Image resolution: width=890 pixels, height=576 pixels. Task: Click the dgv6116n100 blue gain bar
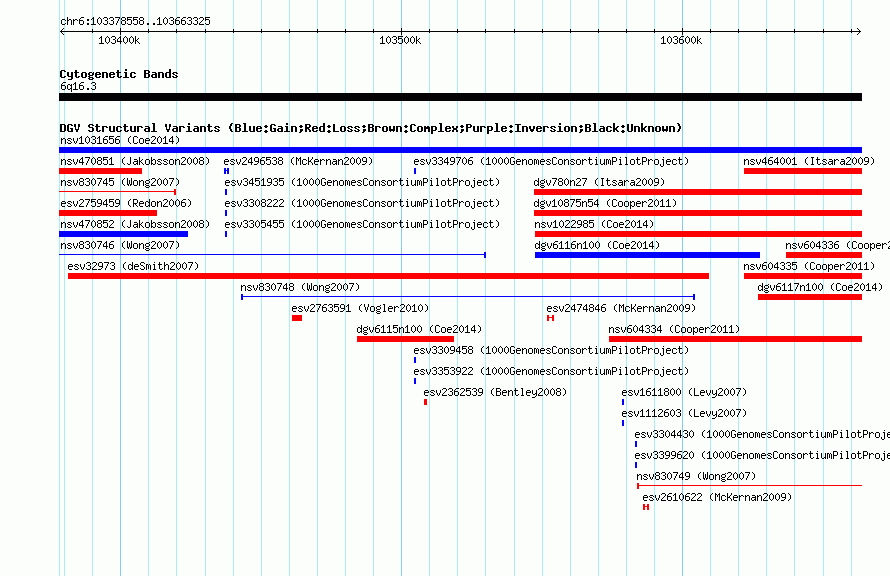click(647, 255)
